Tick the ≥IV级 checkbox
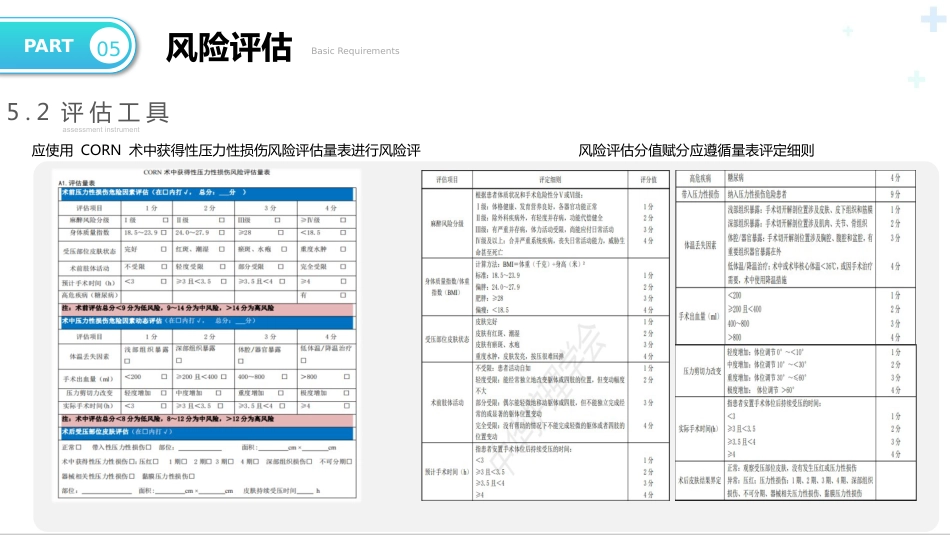The width and height of the screenshot is (950, 535). coord(343,220)
